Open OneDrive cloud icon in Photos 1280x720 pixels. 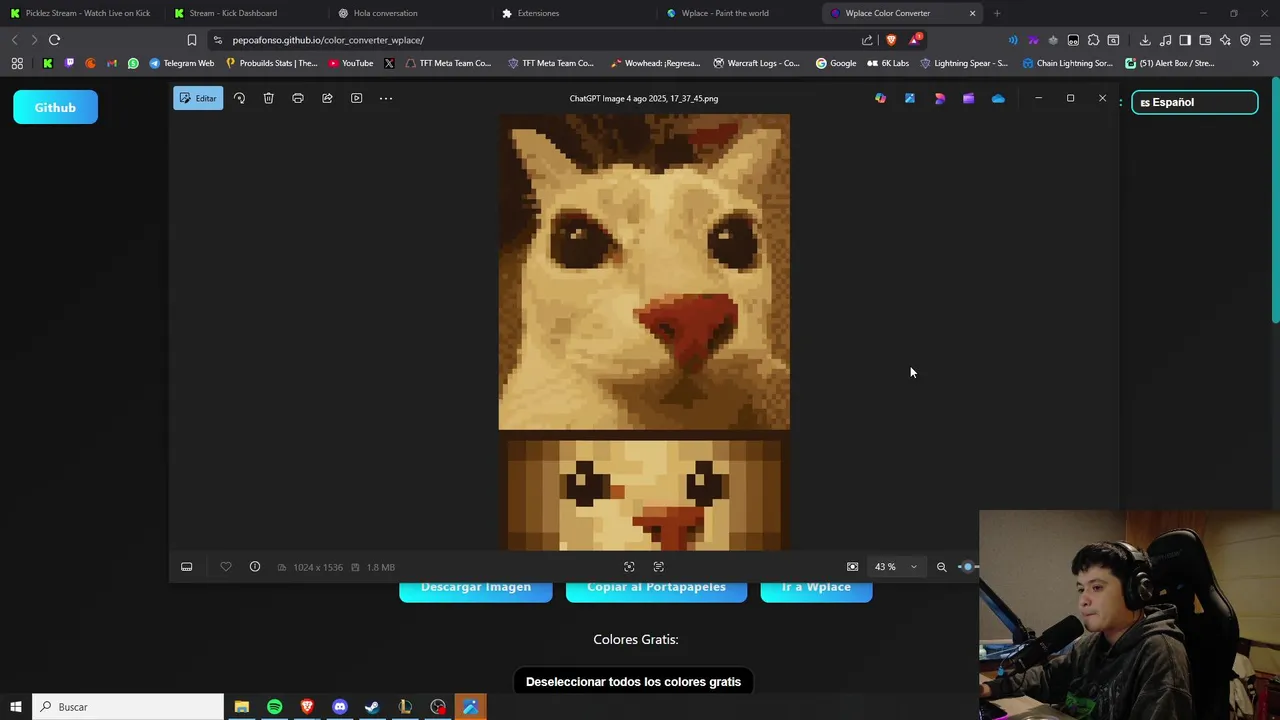pyautogui.click(x=998, y=98)
